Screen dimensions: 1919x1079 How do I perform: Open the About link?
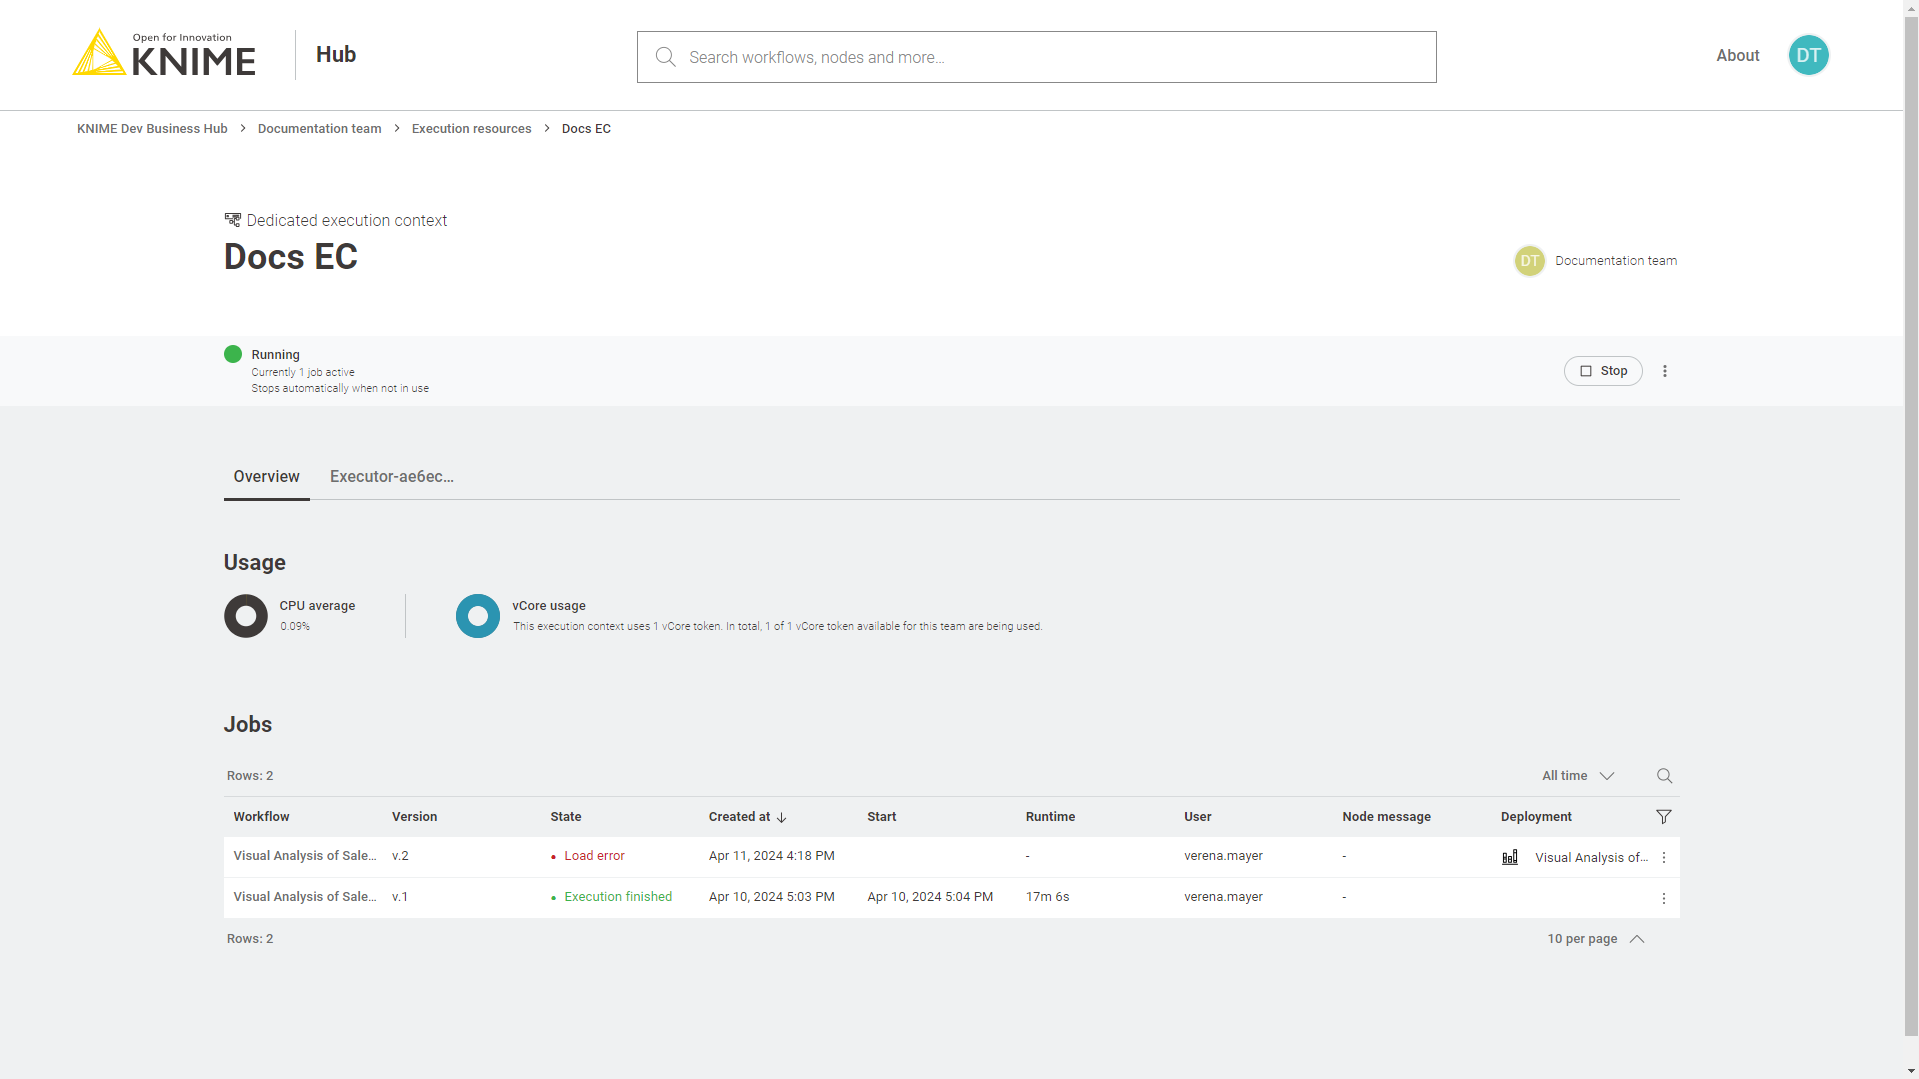[x=1737, y=56]
